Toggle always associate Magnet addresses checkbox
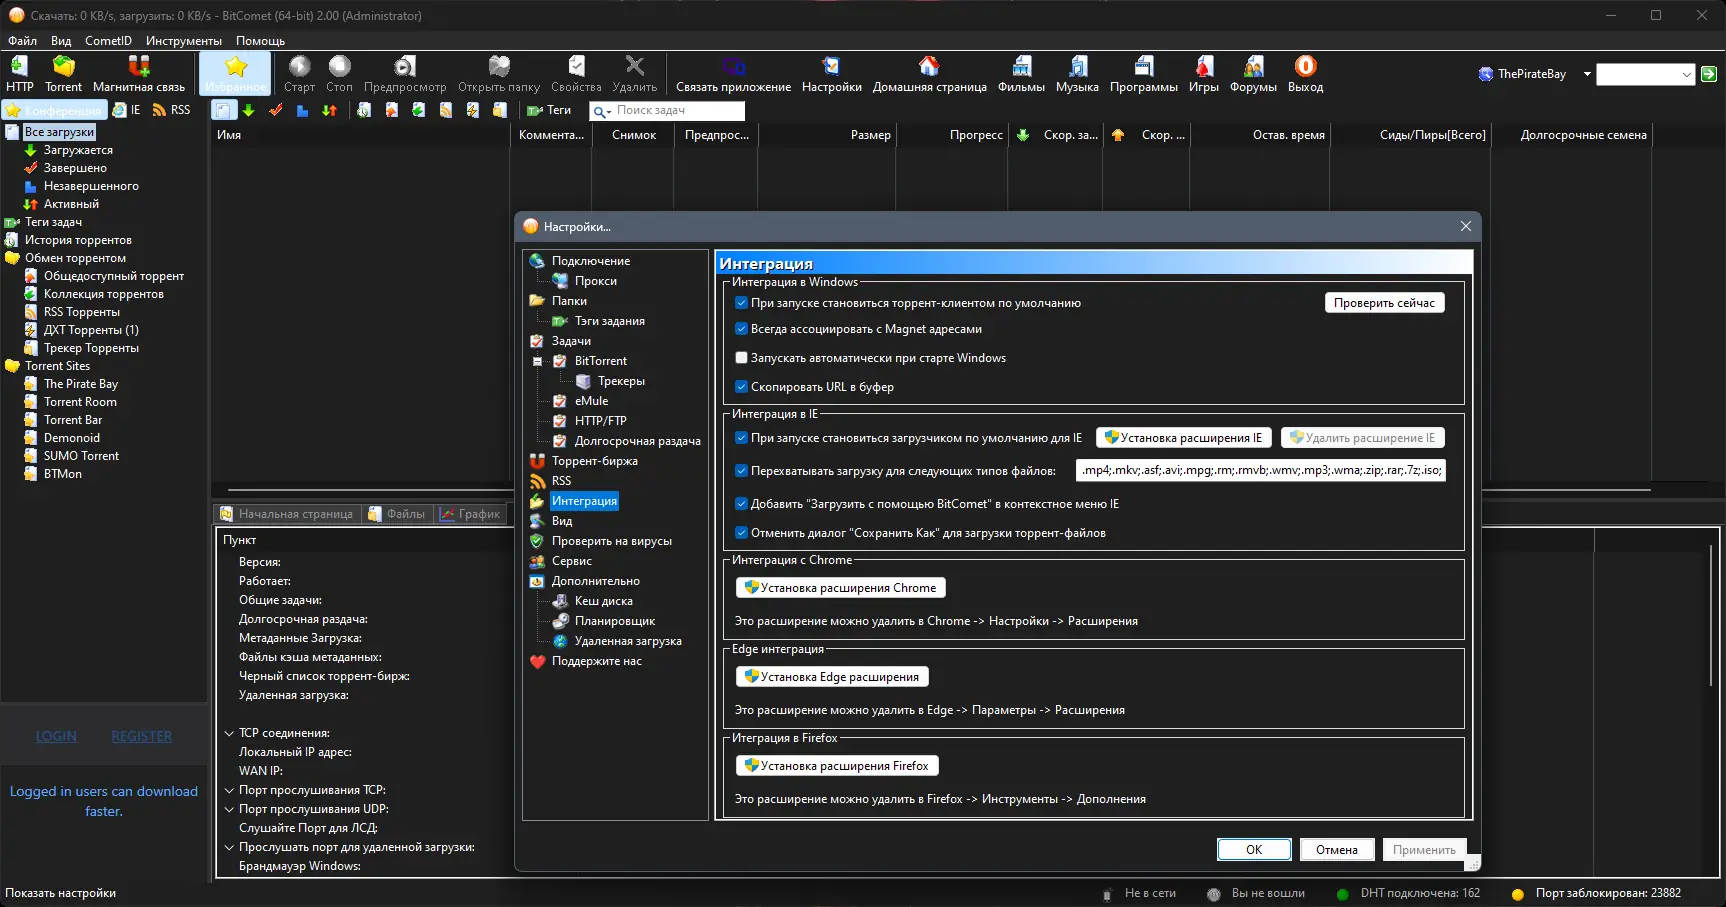This screenshot has height=907, width=1726. pos(741,329)
